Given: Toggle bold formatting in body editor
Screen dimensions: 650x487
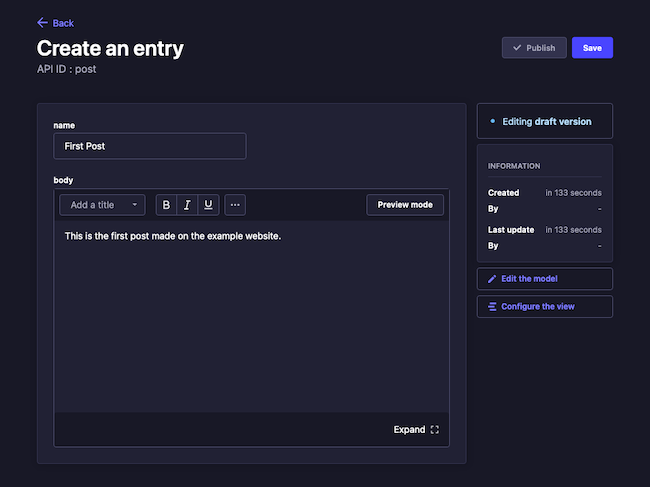Looking at the screenshot, I should [166, 205].
